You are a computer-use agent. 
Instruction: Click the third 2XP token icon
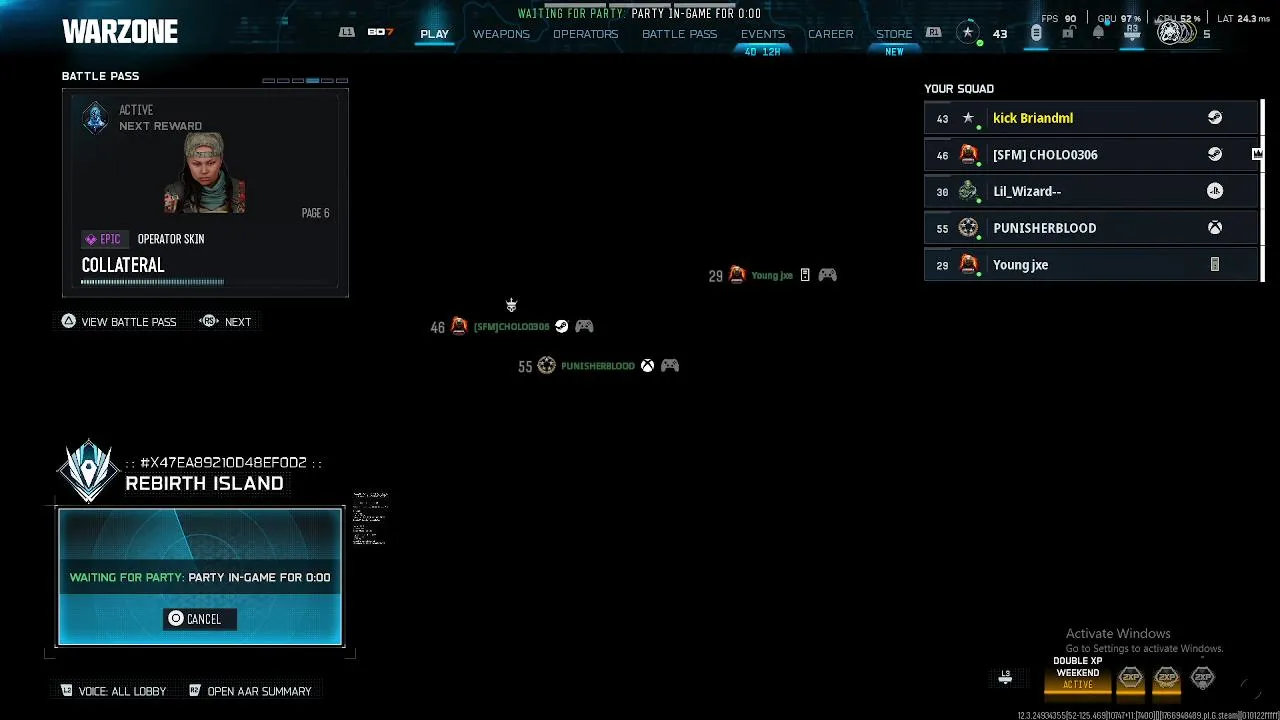click(1202, 678)
